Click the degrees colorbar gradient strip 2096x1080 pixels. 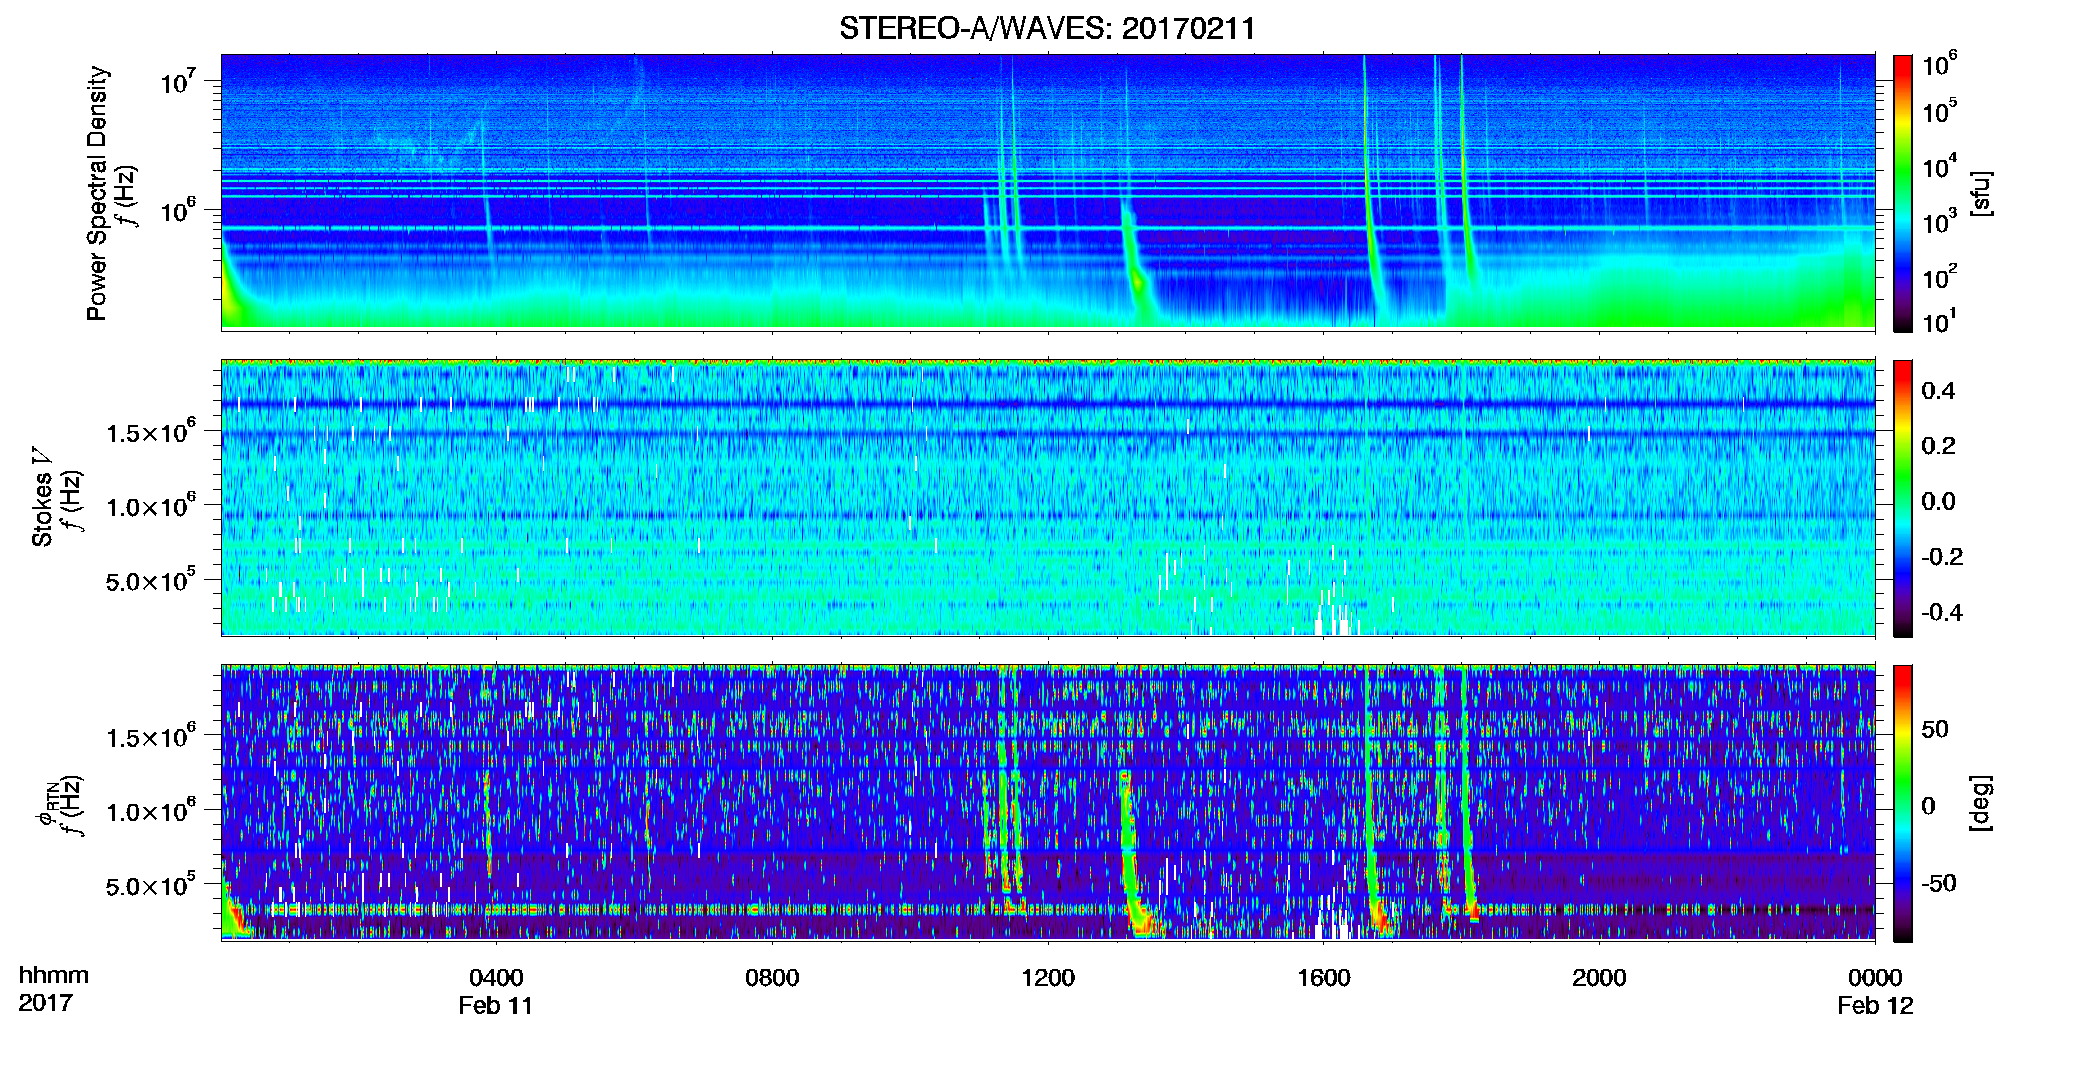[1902, 803]
